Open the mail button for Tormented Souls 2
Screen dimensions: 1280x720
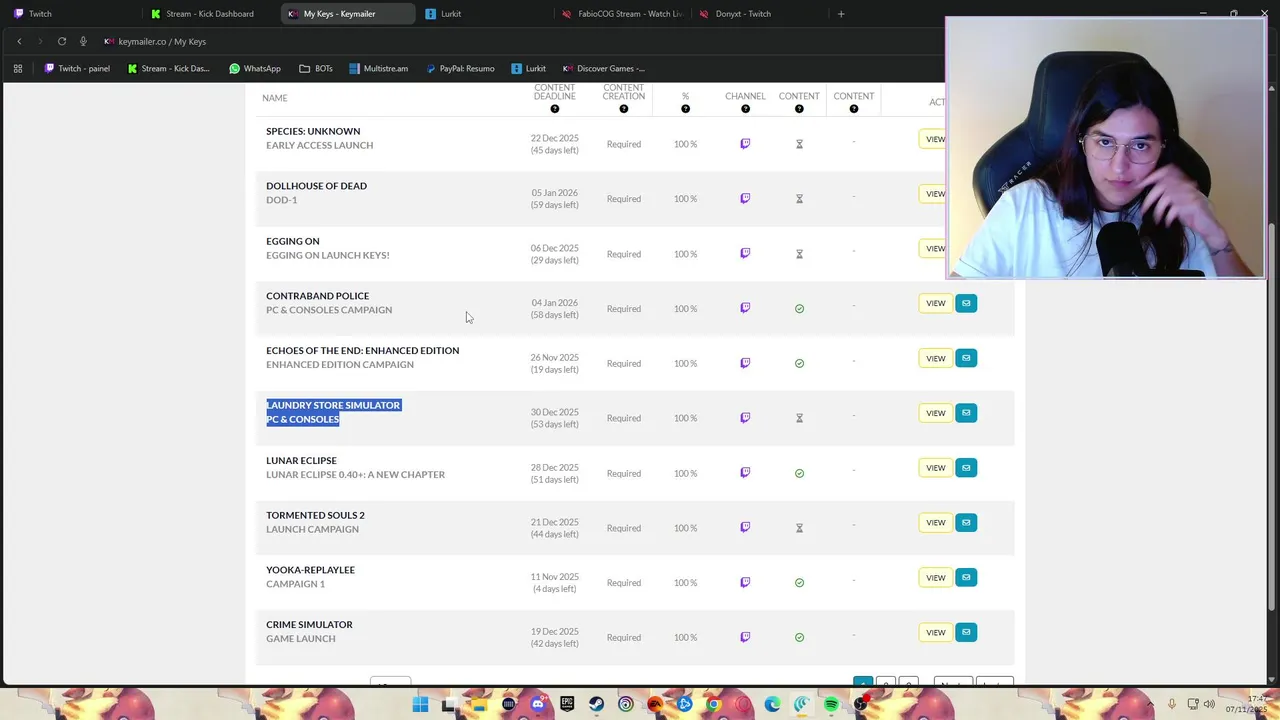tap(966, 522)
